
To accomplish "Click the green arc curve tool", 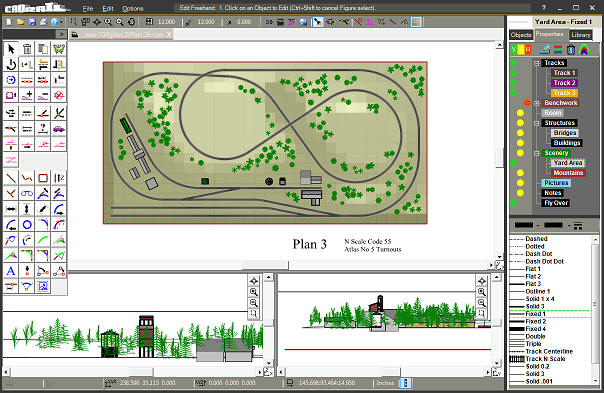I will (43, 240).
